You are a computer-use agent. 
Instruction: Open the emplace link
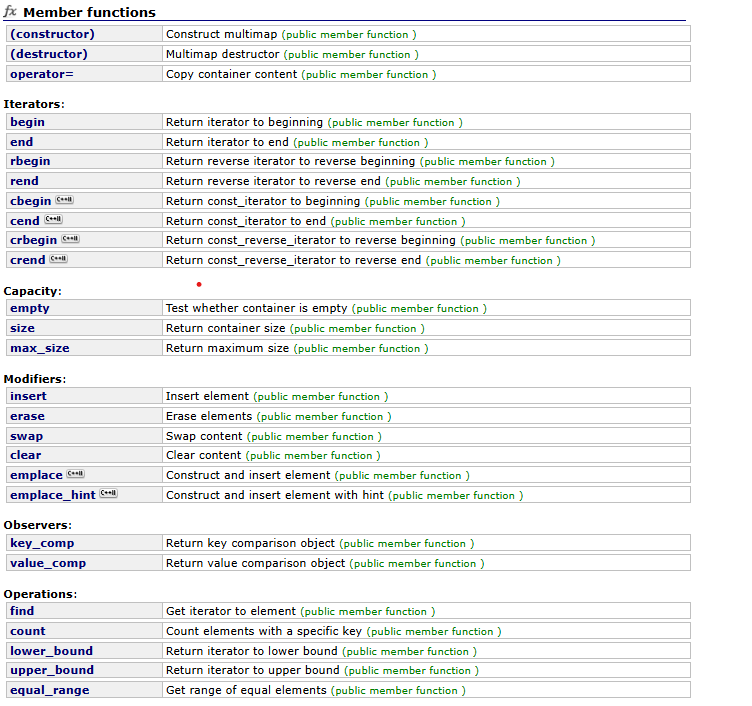click(x=36, y=475)
